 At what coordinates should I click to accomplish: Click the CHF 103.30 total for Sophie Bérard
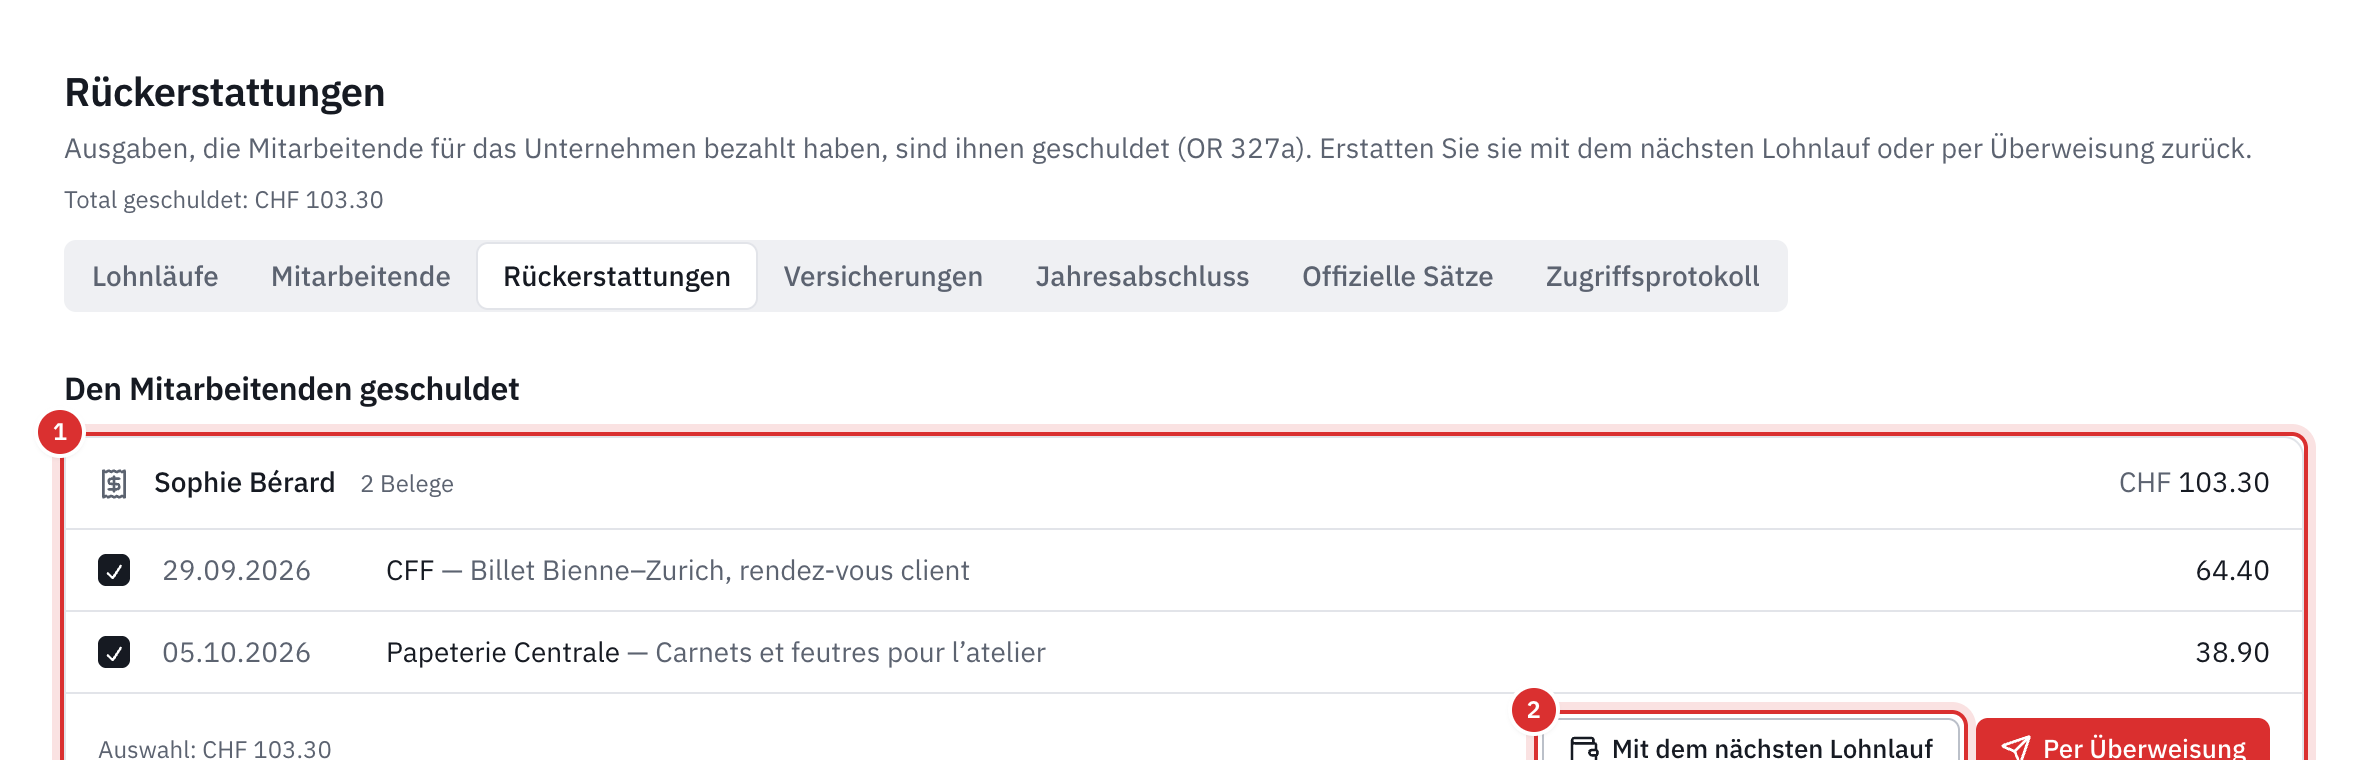2194,483
